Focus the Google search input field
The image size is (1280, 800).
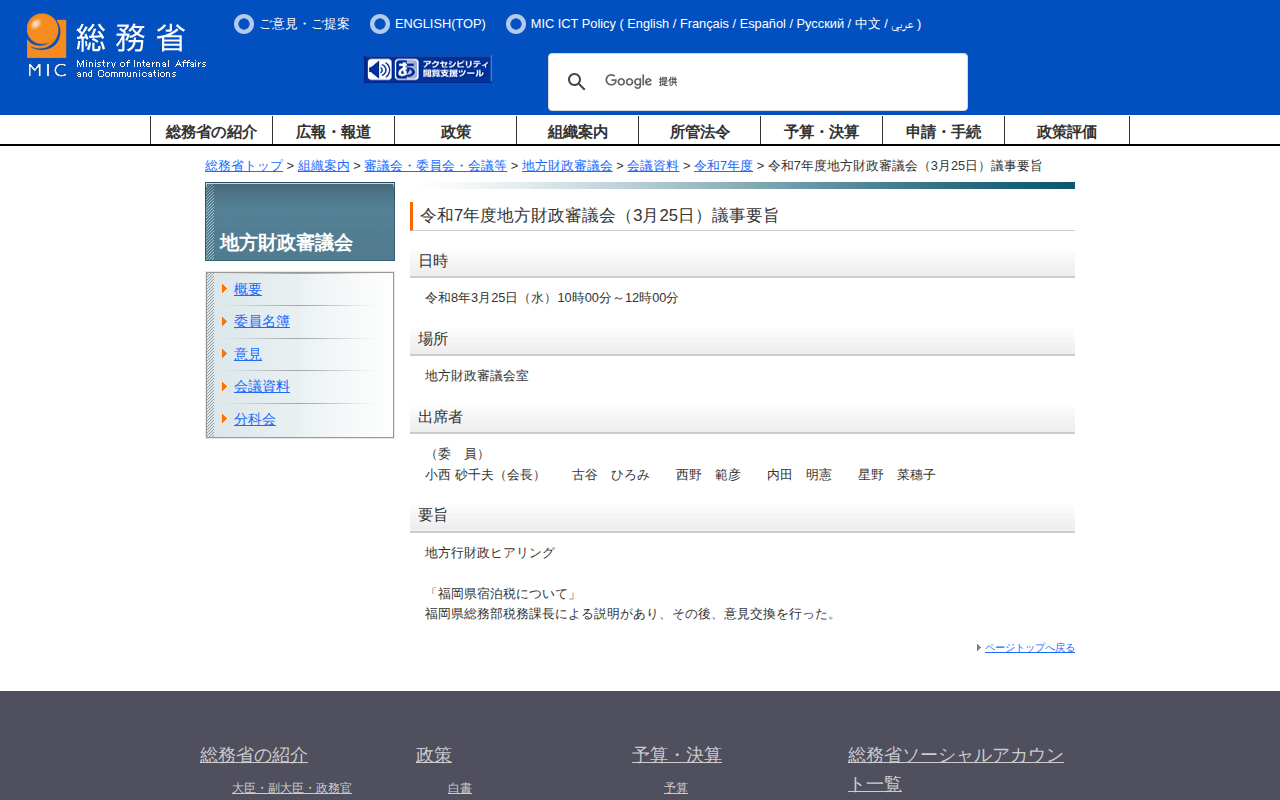click(800, 82)
